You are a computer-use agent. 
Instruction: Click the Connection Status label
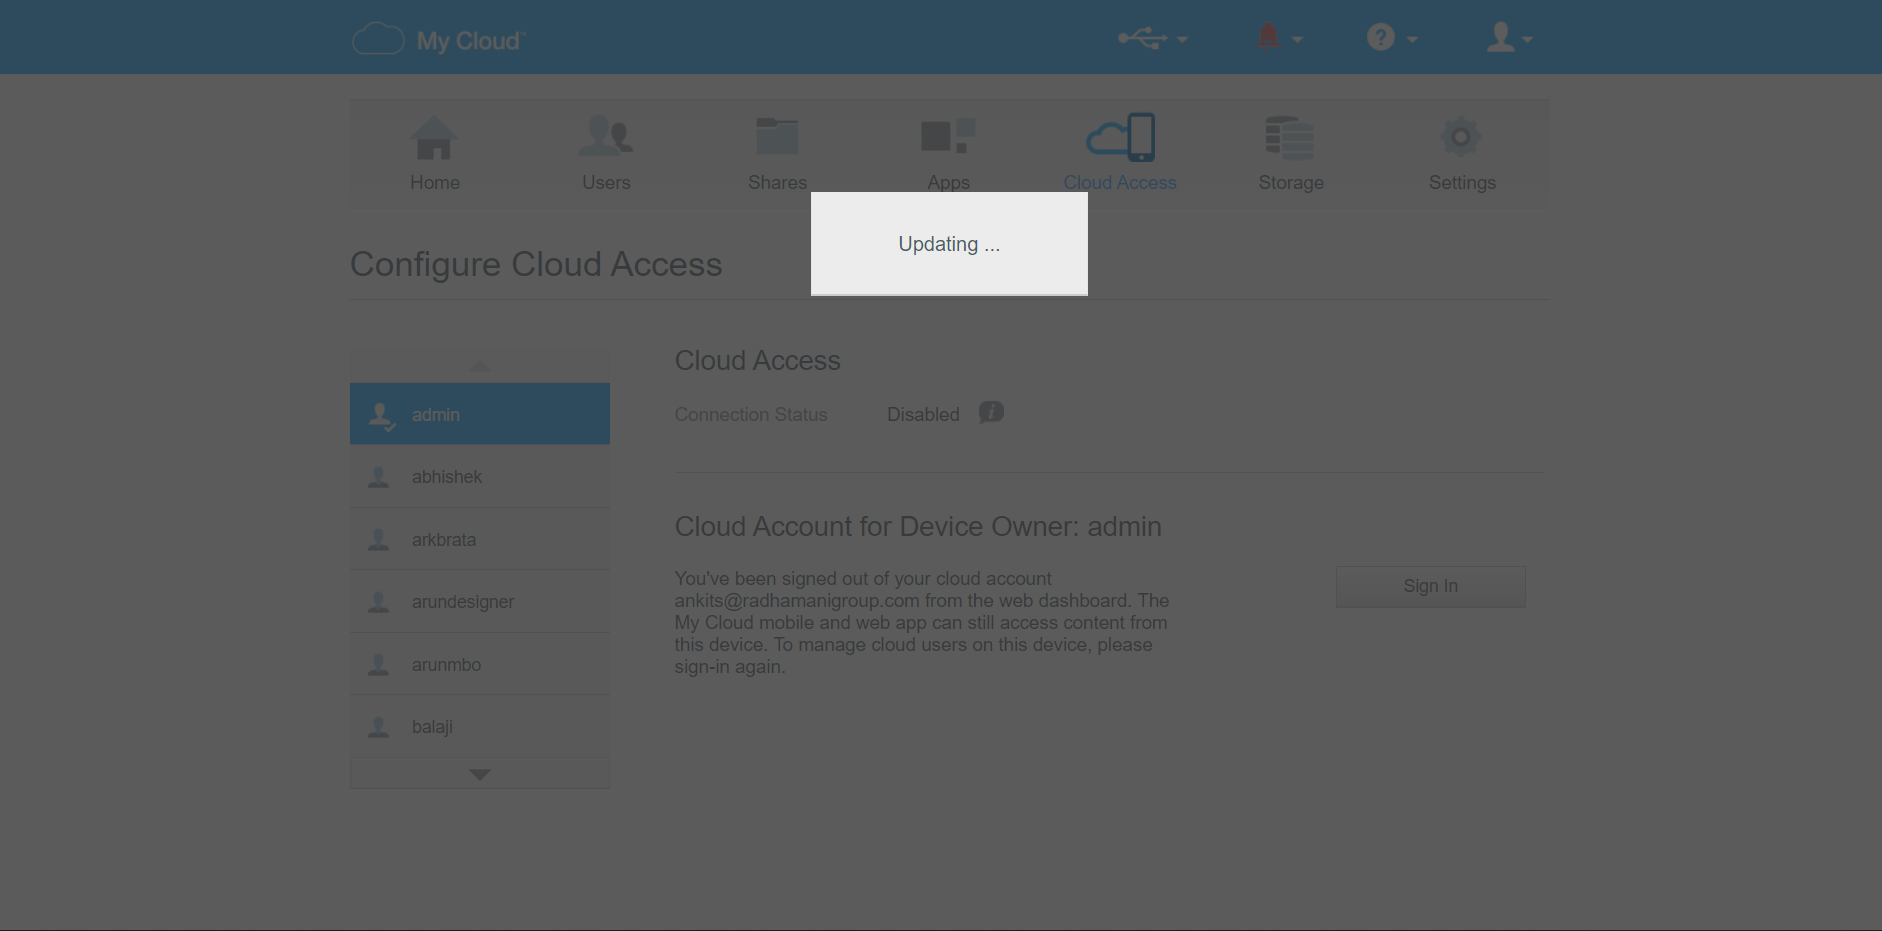click(751, 415)
